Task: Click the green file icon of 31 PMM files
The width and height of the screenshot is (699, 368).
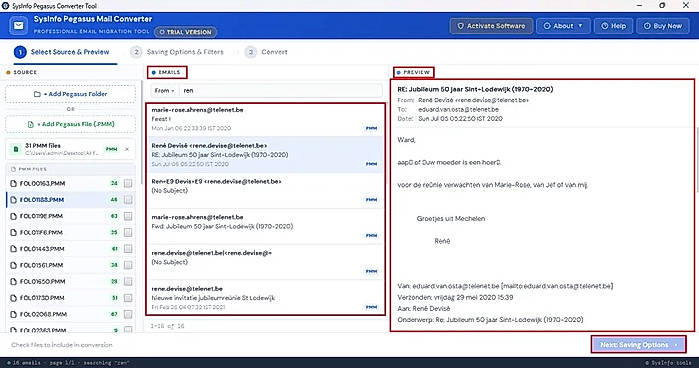Action: click(x=16, y=149)
